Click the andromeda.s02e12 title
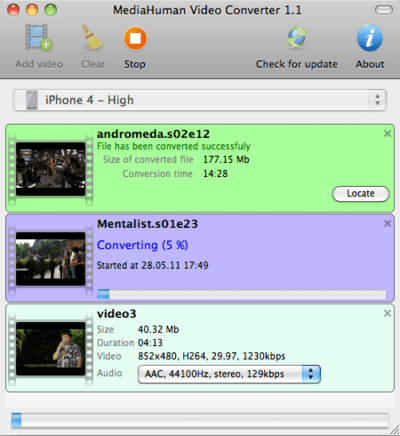Screen dimensions: 400x436 (153, 134)
